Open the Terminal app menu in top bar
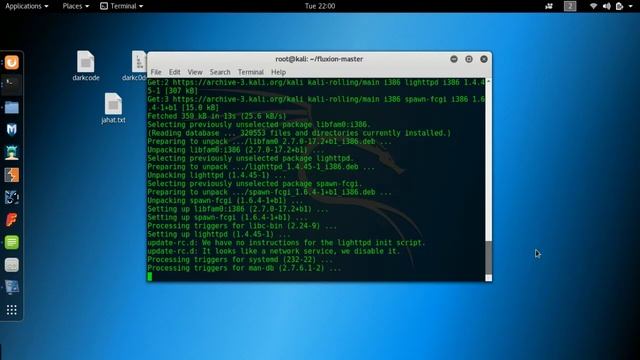640x360 pixels. pyautogui.click(x=122, y=6)
